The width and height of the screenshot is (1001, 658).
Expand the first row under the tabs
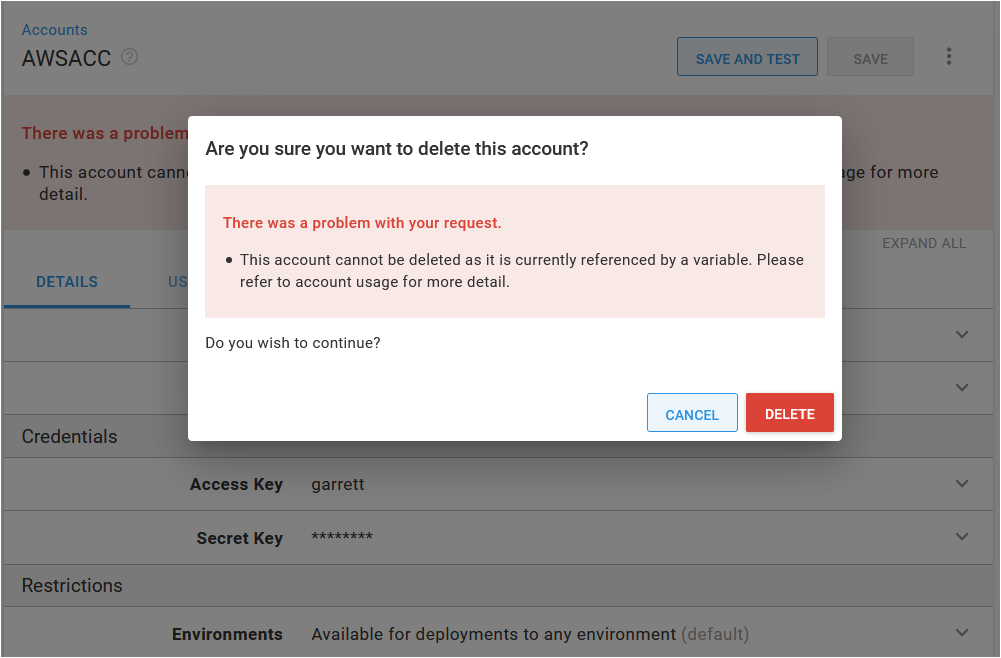961,334
